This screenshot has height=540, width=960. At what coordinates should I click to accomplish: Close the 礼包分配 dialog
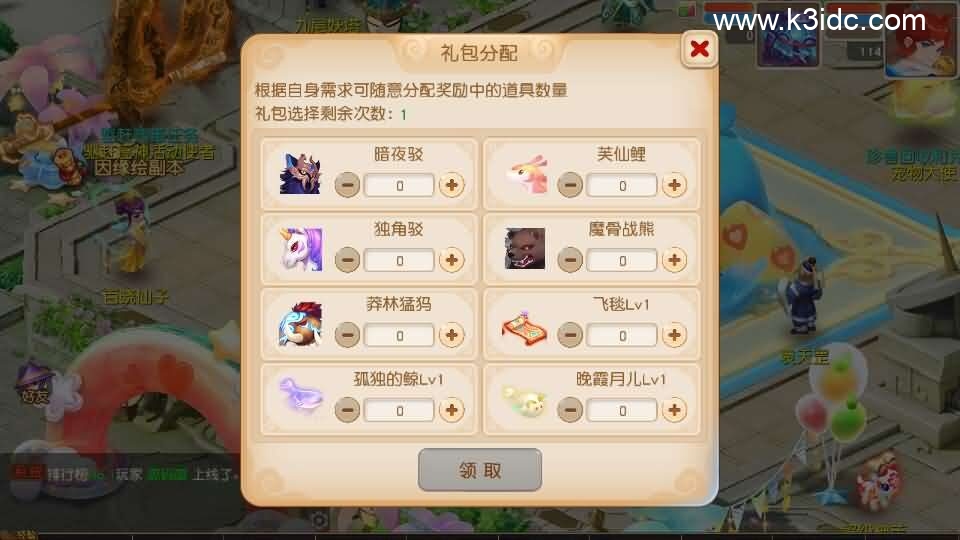[x=699, y=48]
